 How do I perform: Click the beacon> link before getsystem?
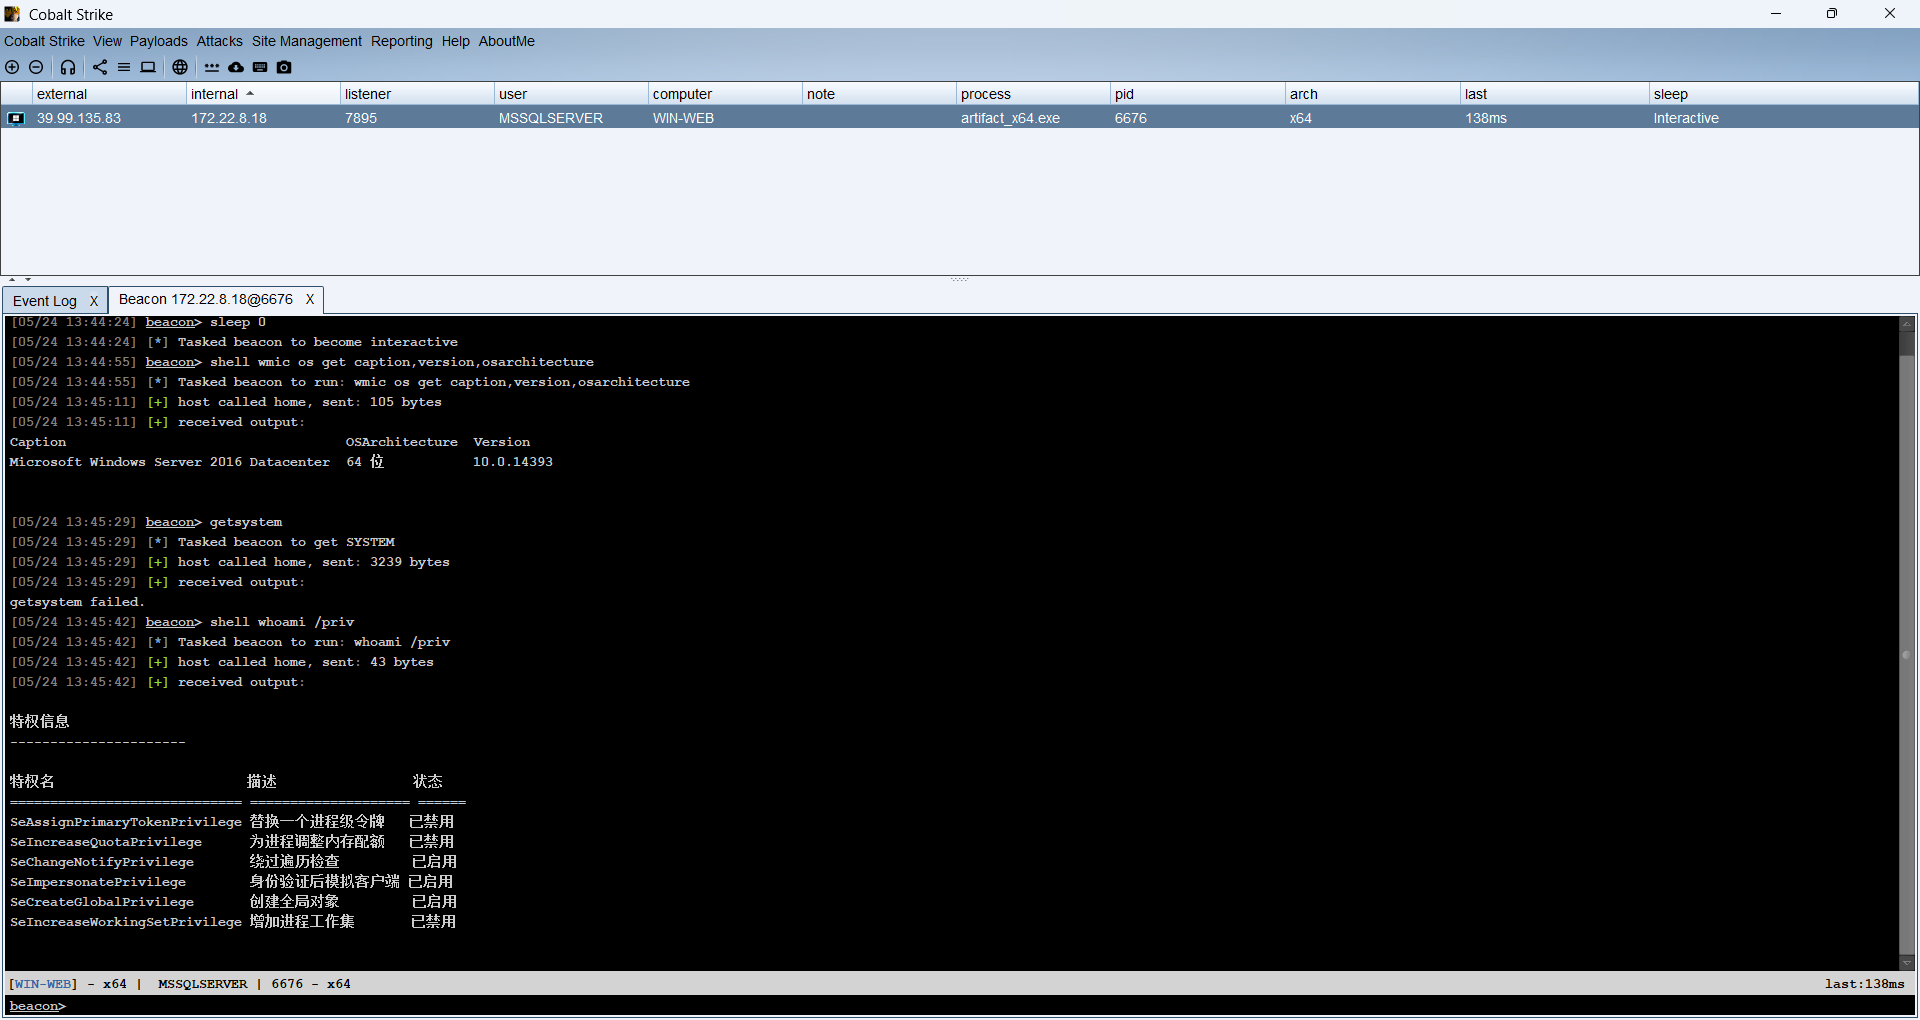point(173,522)
